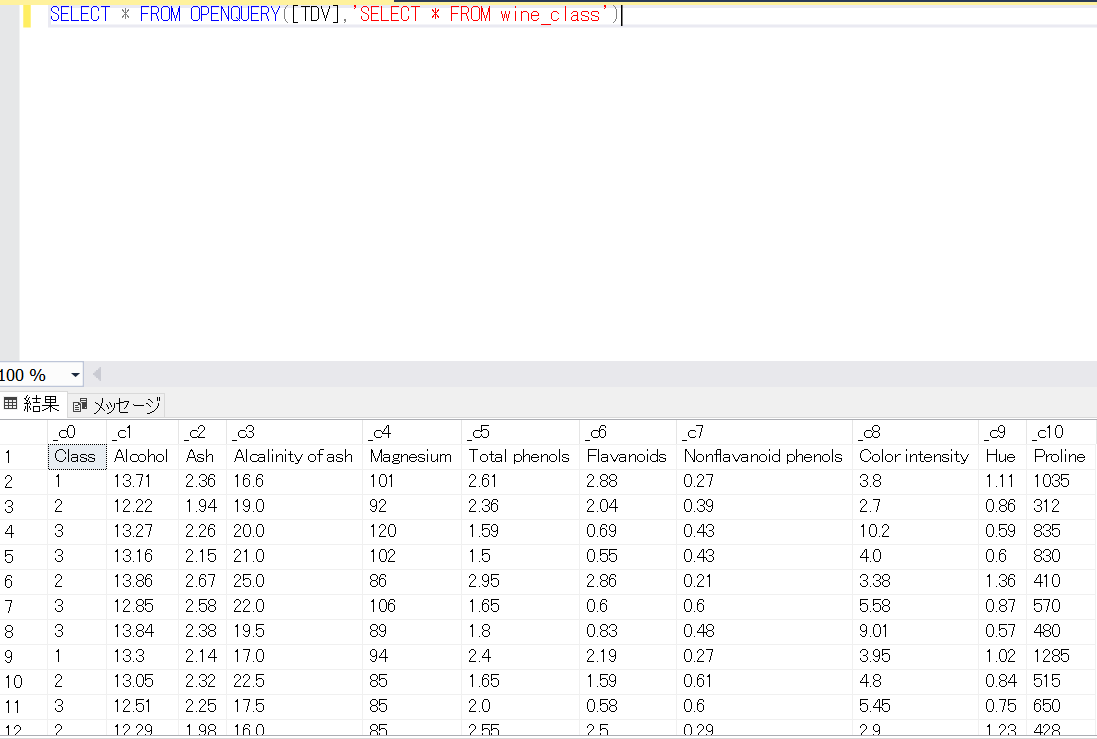
Task: Select the _c7 column header
Action: (765, 432)
